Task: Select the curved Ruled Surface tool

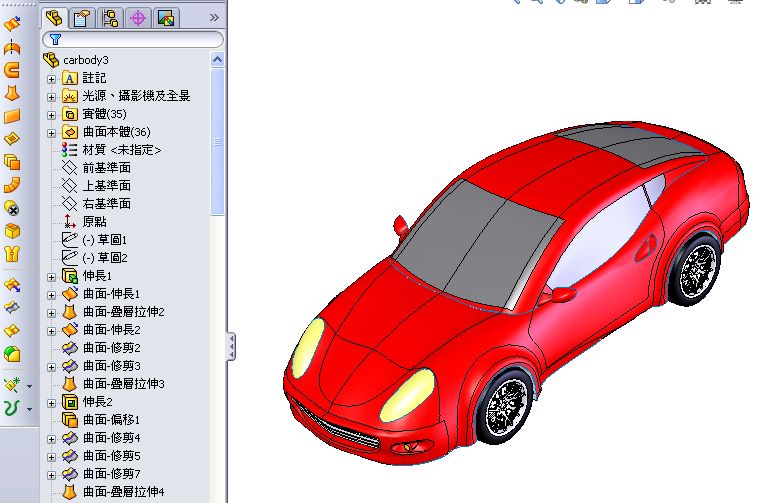Action: pos(12,185)
